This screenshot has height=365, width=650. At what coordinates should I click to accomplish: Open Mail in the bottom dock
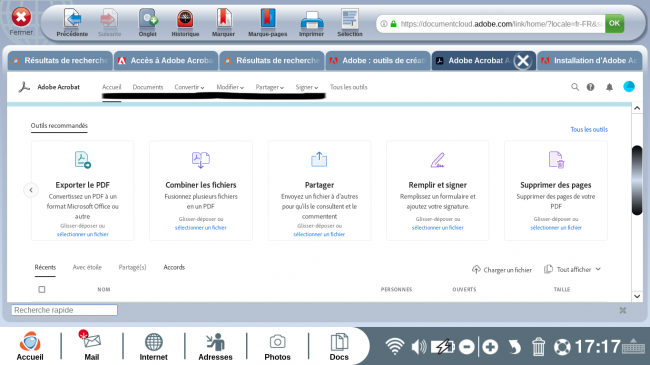[91, 346]
